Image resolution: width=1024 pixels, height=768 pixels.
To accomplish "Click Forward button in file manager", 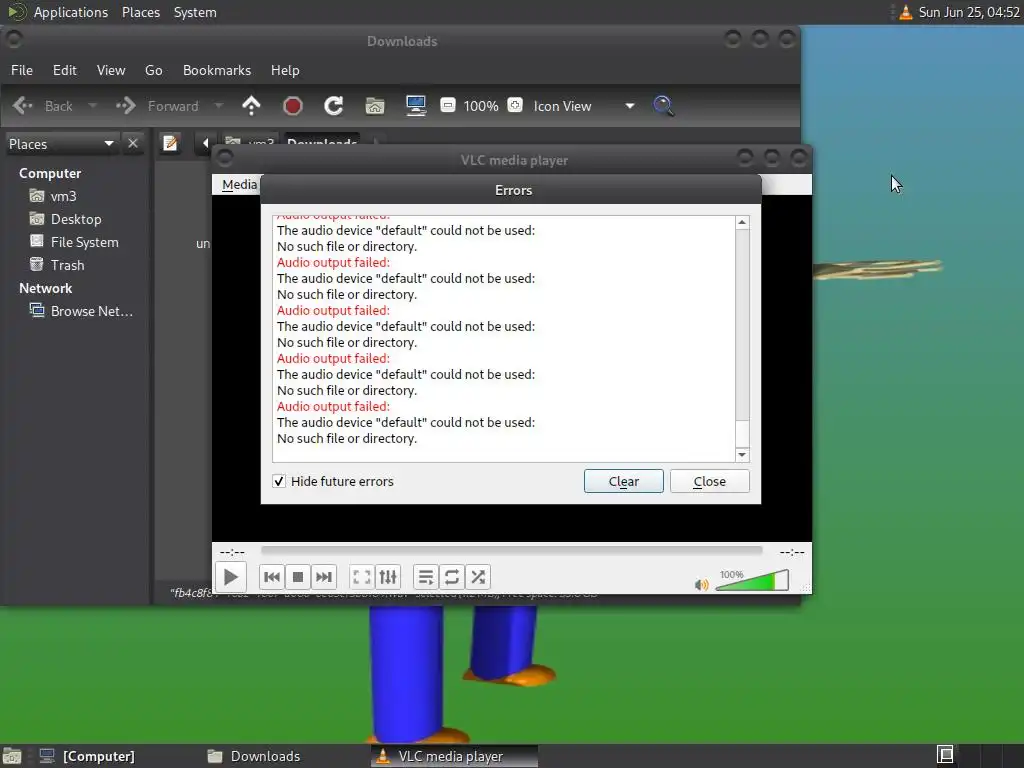I will point(157,106).
